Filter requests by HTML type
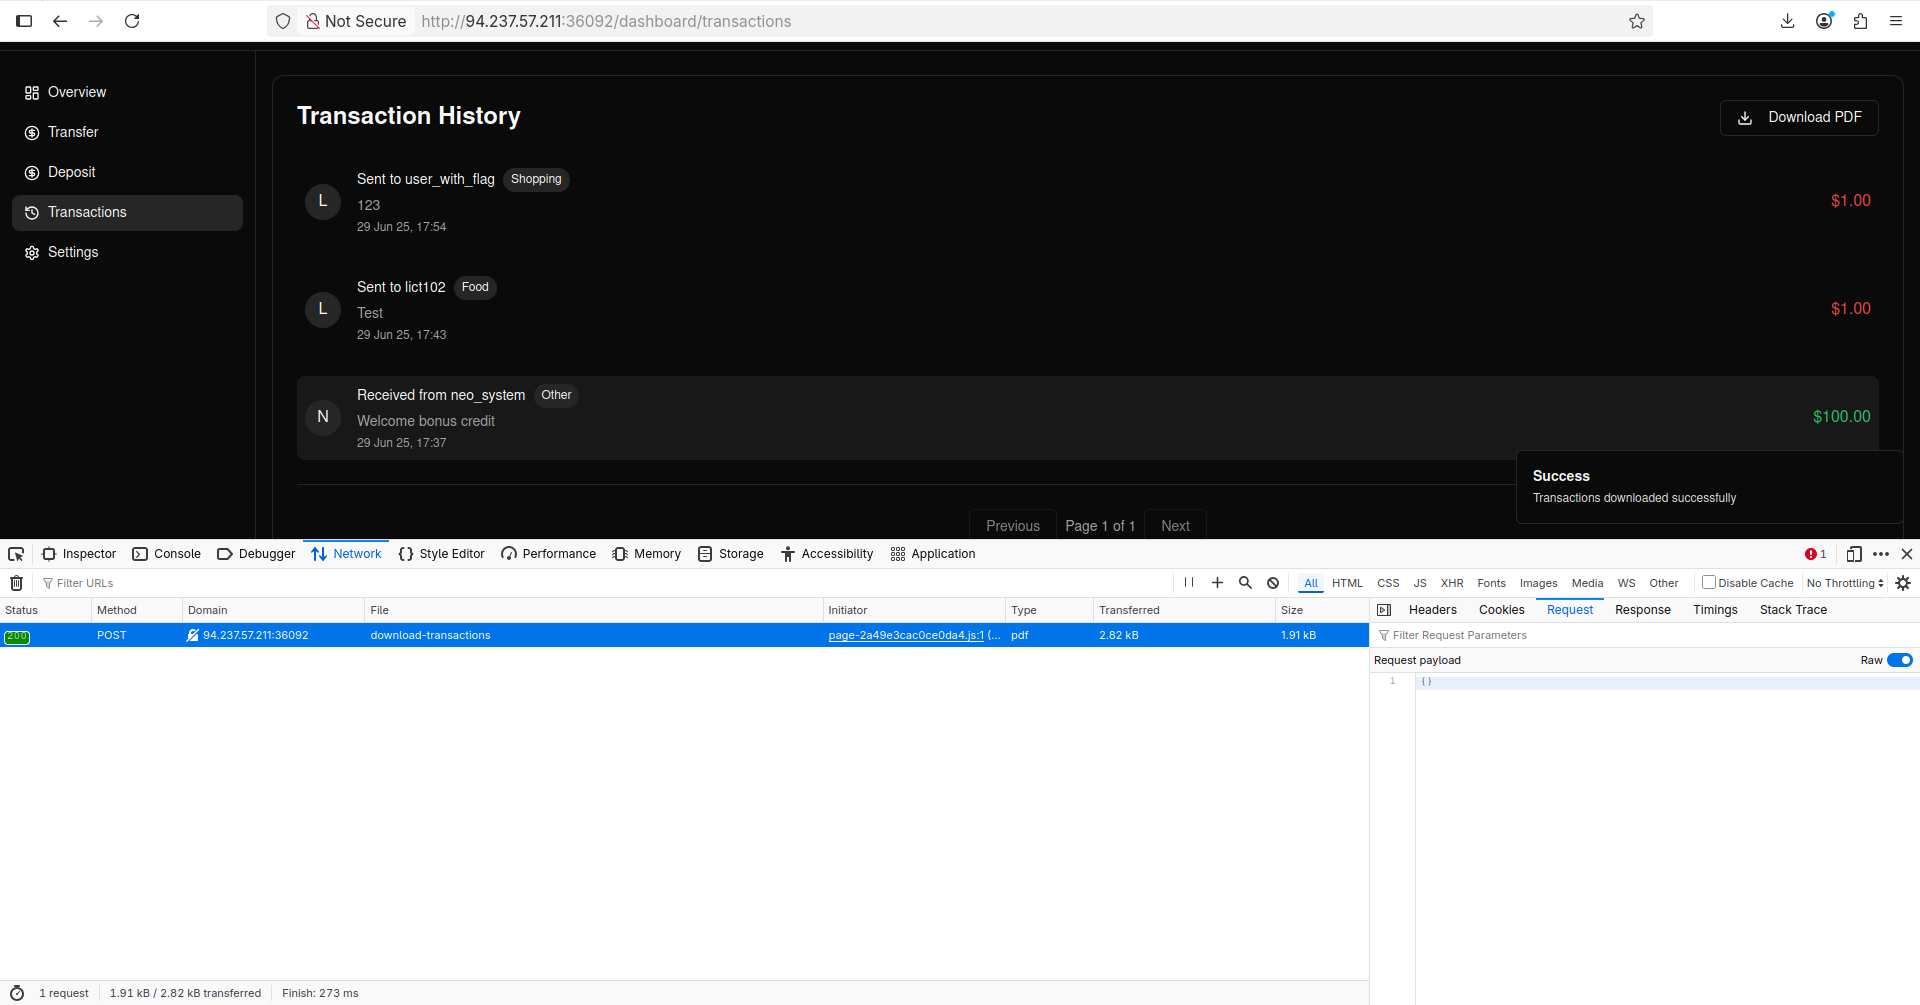The width and height of the screenshot is (1920, 1005). coord(1347,583)
